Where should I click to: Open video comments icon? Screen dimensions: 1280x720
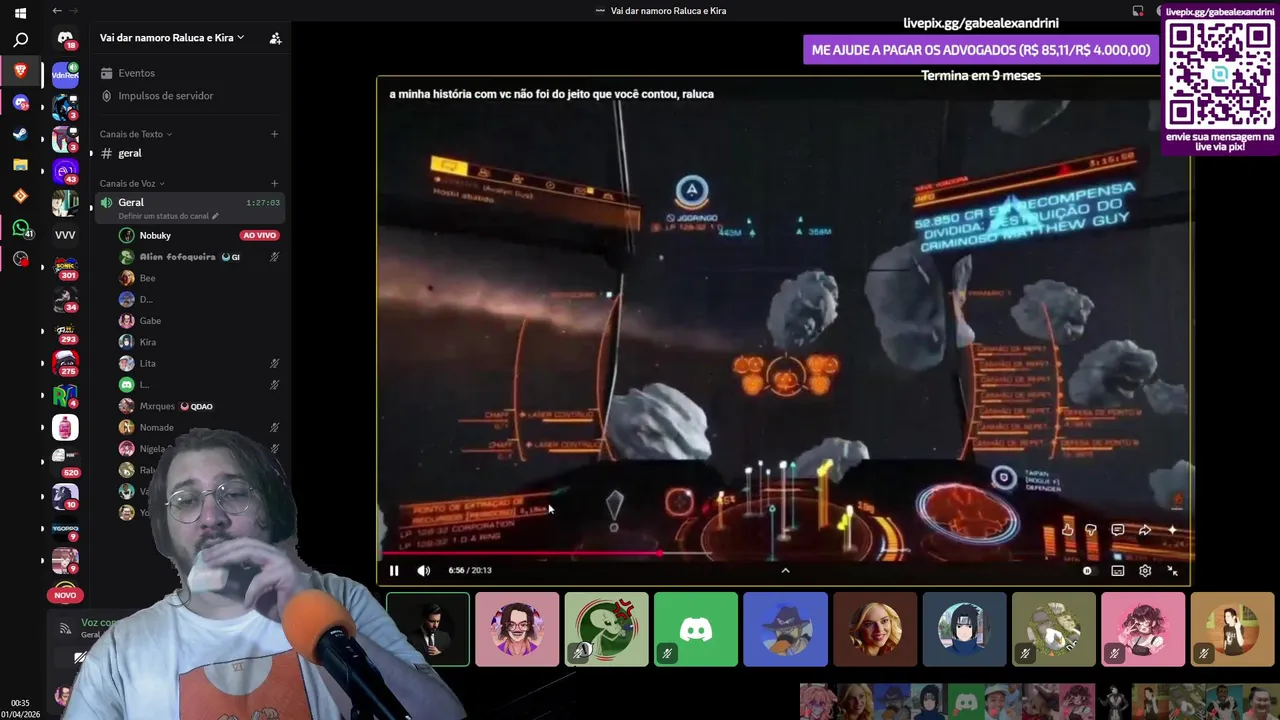point(1118,530)
